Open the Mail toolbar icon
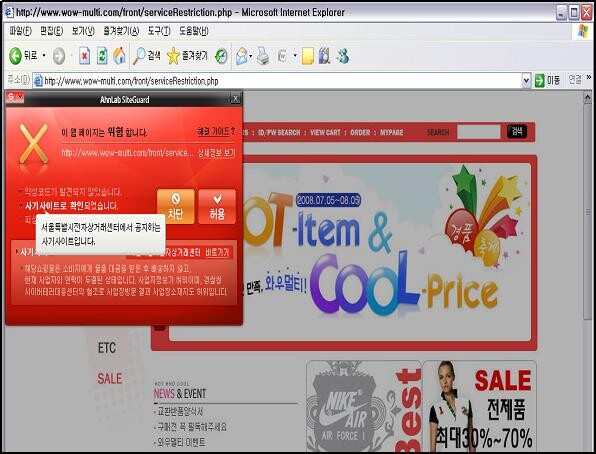Viewport: 596px width, 454px height. [x=242, y=56]
